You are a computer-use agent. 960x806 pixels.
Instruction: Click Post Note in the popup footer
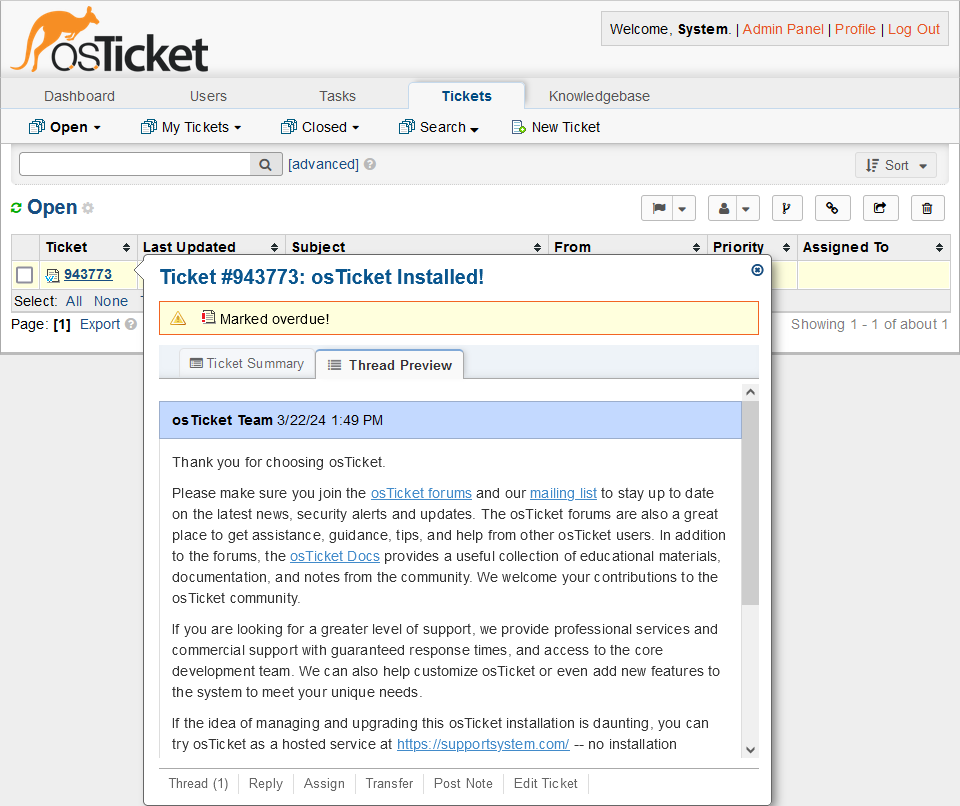point(463,783)
